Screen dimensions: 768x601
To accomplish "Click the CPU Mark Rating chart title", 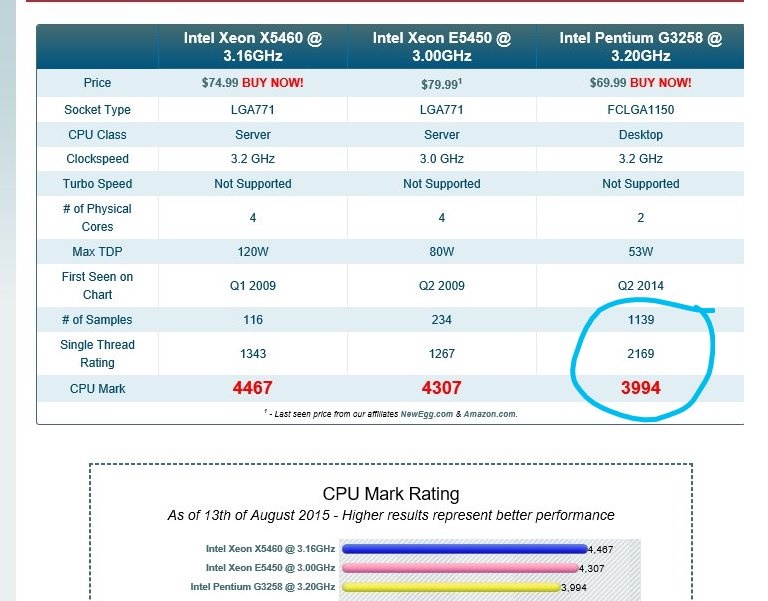I will point(391,494).
